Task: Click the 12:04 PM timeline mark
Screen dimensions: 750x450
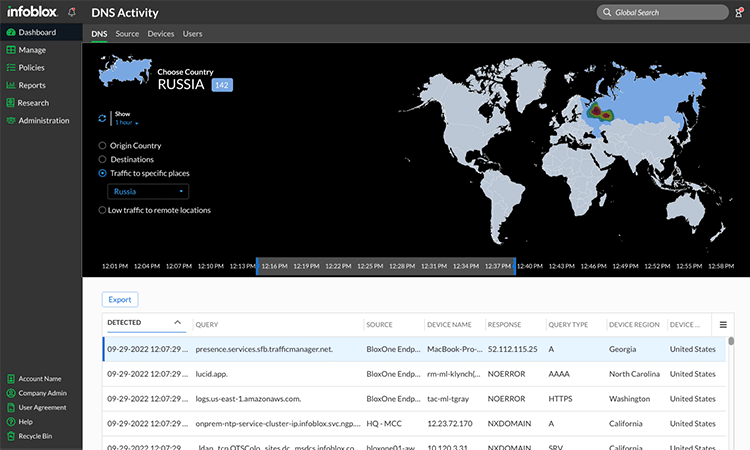Action: pos(147,266)
